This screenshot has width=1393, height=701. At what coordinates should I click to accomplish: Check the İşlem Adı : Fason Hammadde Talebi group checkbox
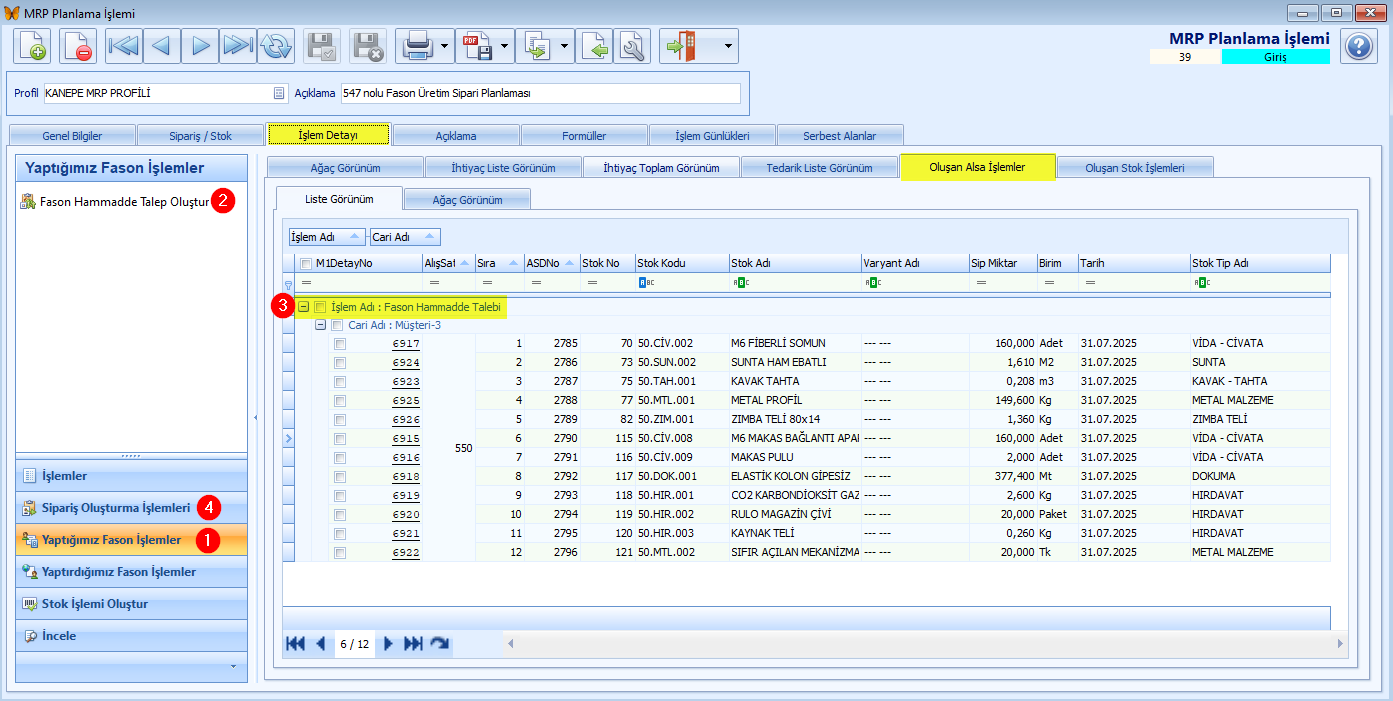click(320, 307)
